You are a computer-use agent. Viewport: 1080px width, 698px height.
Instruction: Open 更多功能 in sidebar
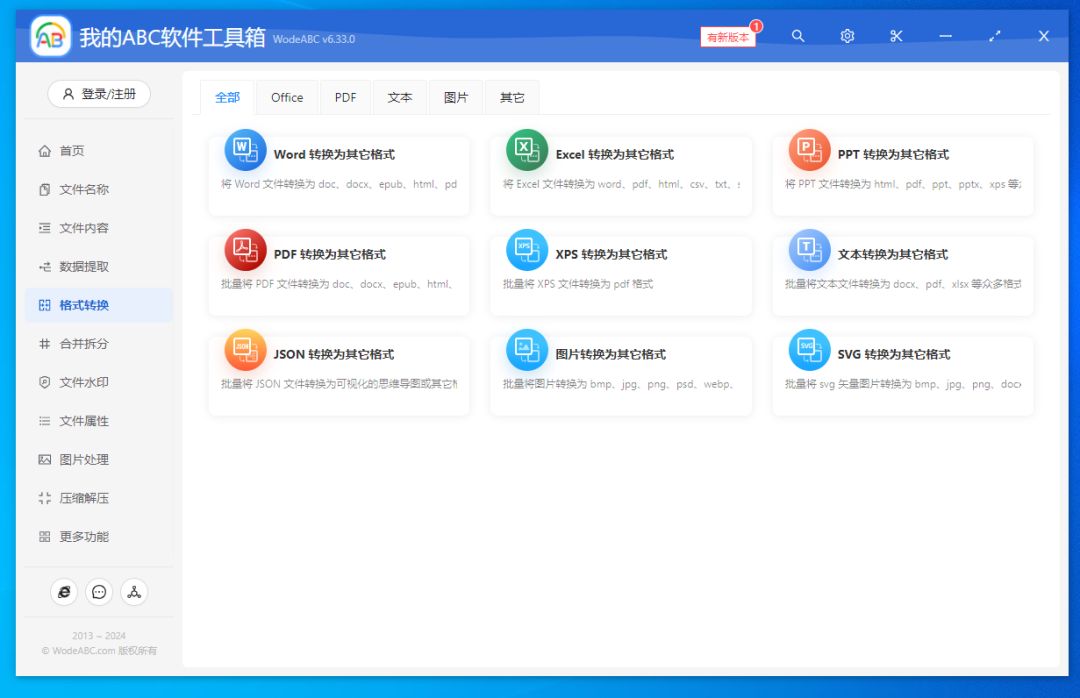click(x=98, y=537)
